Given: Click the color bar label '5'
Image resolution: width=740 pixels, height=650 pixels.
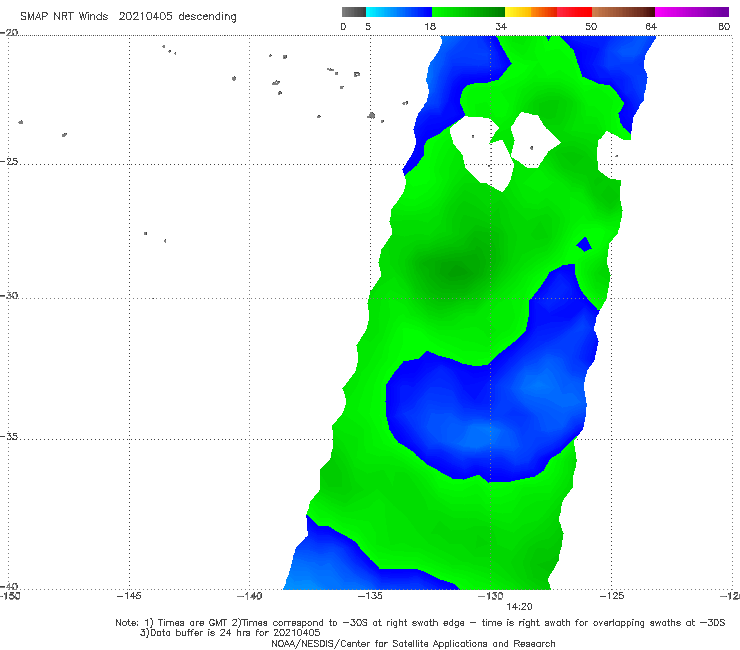Looking at the screenshot, I should click(368, 26).
